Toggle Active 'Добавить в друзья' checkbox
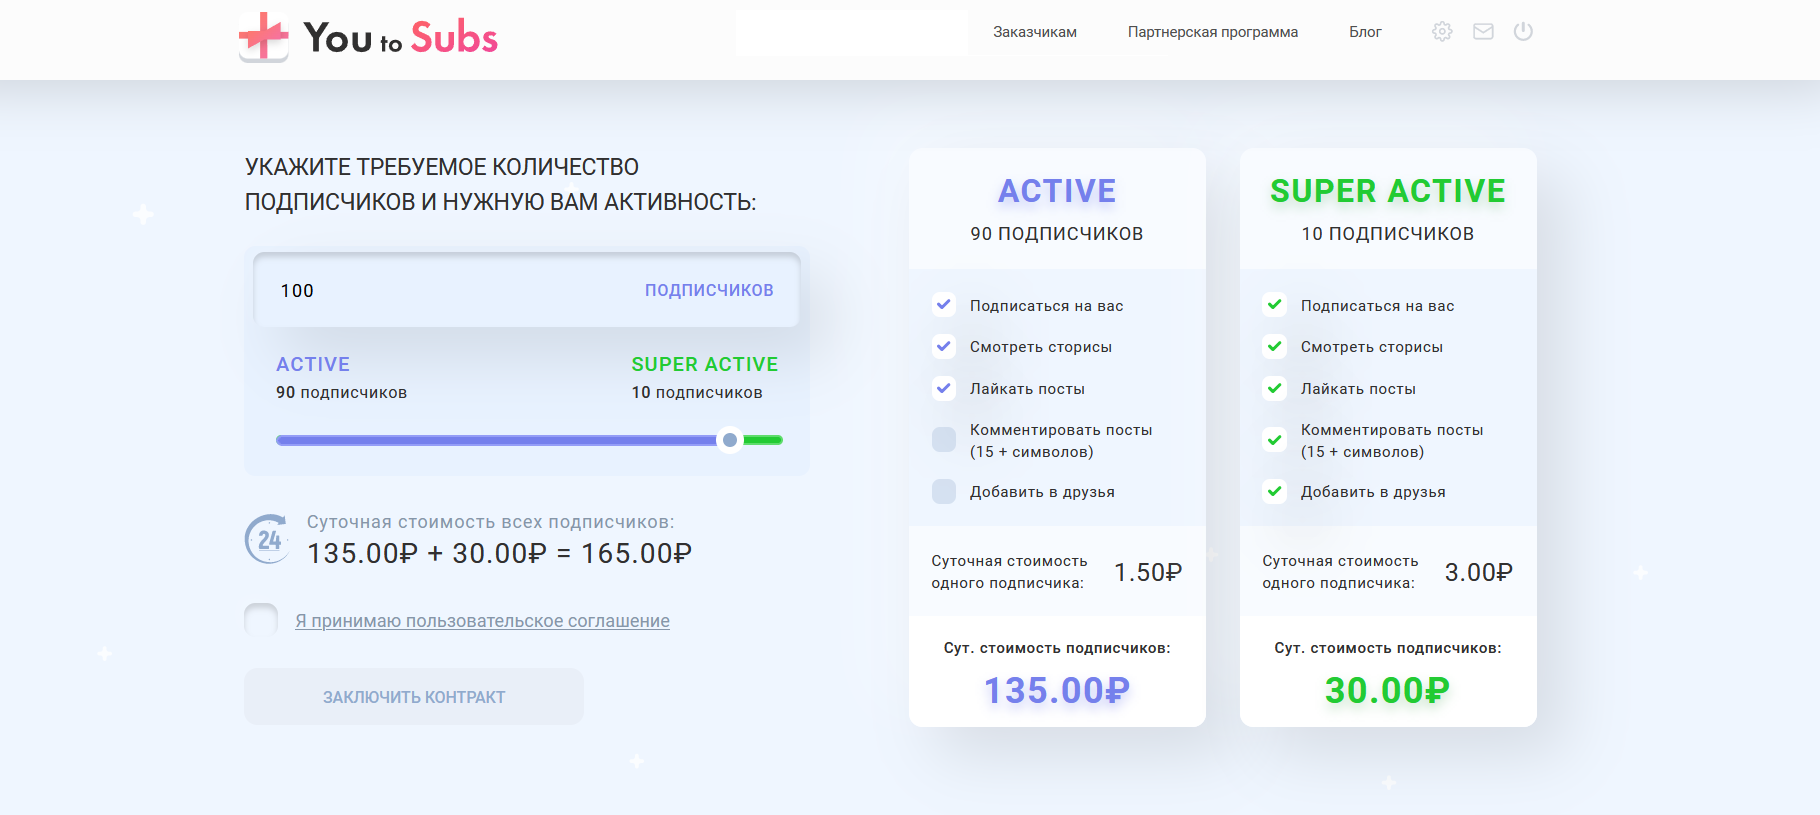Screen dimensions: 1820x815 tap(944, 491)
